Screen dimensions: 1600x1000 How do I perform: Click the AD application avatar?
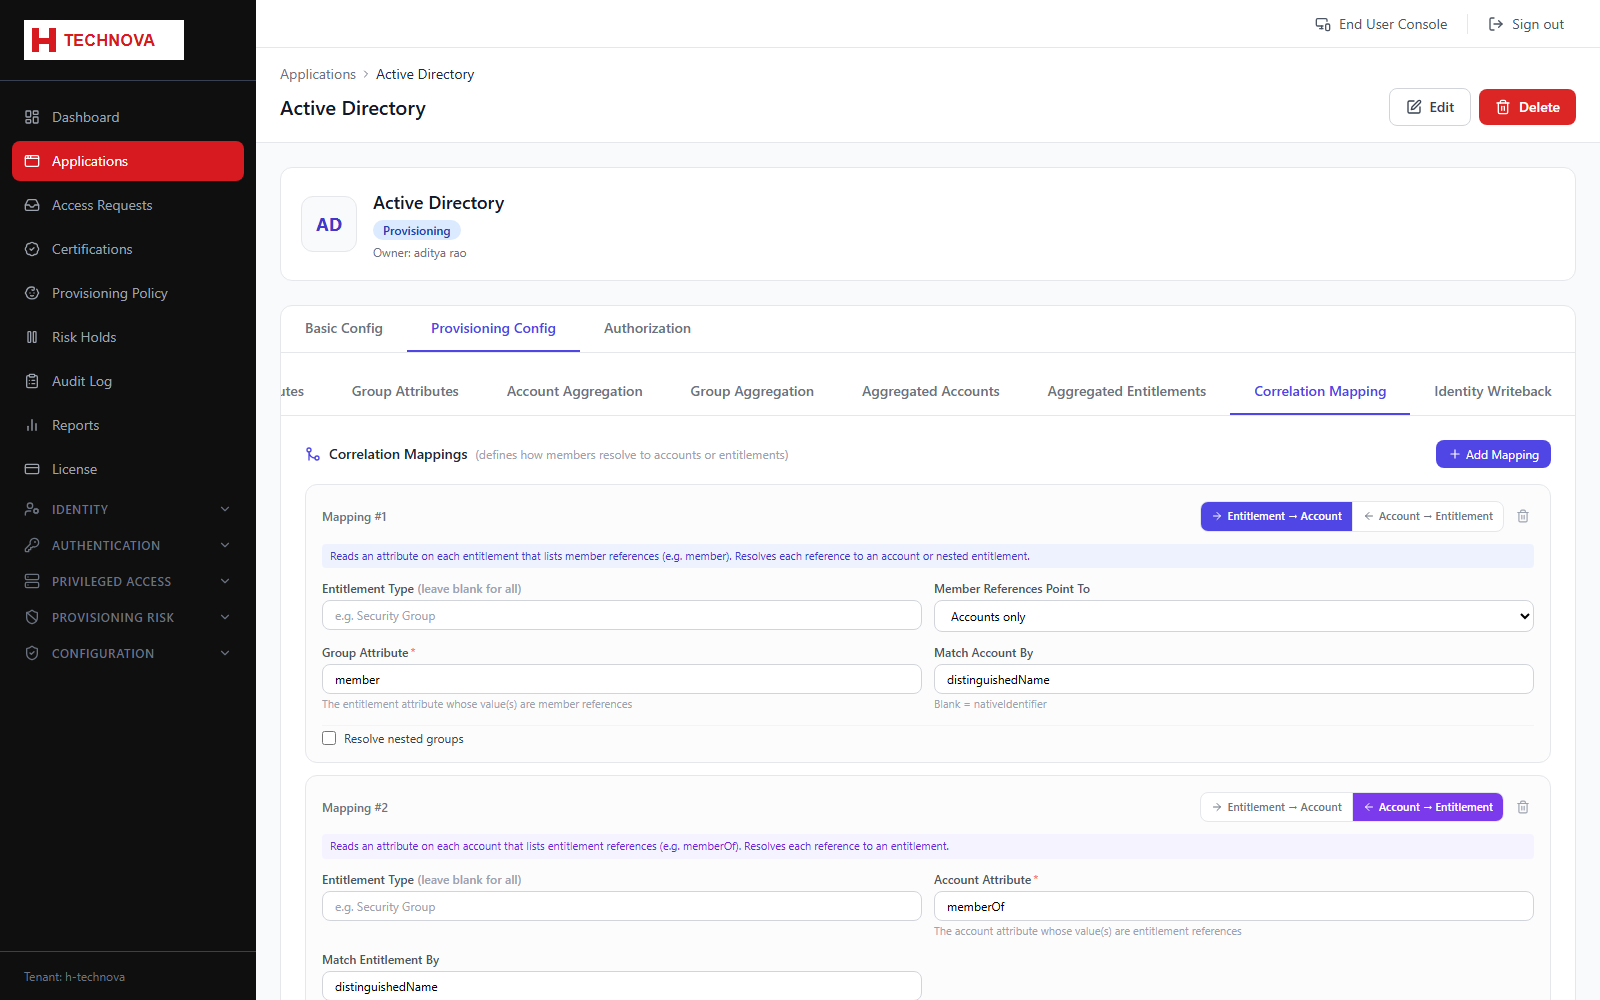(329, 224)
